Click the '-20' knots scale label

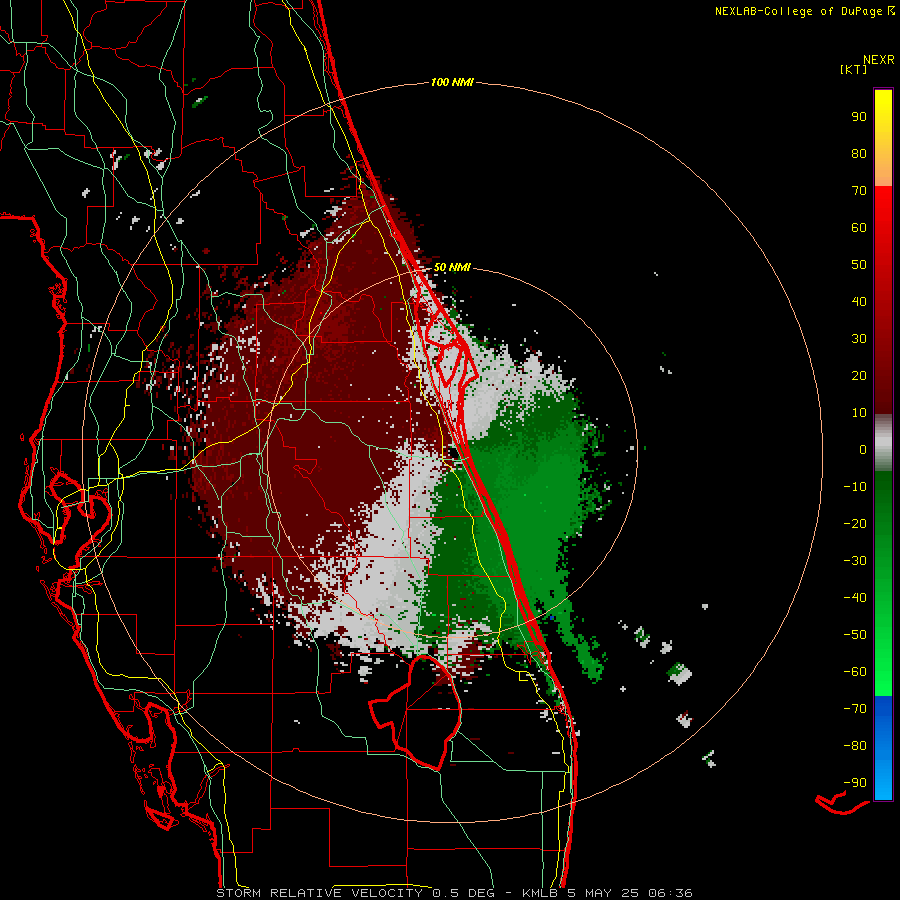(855, 523)
